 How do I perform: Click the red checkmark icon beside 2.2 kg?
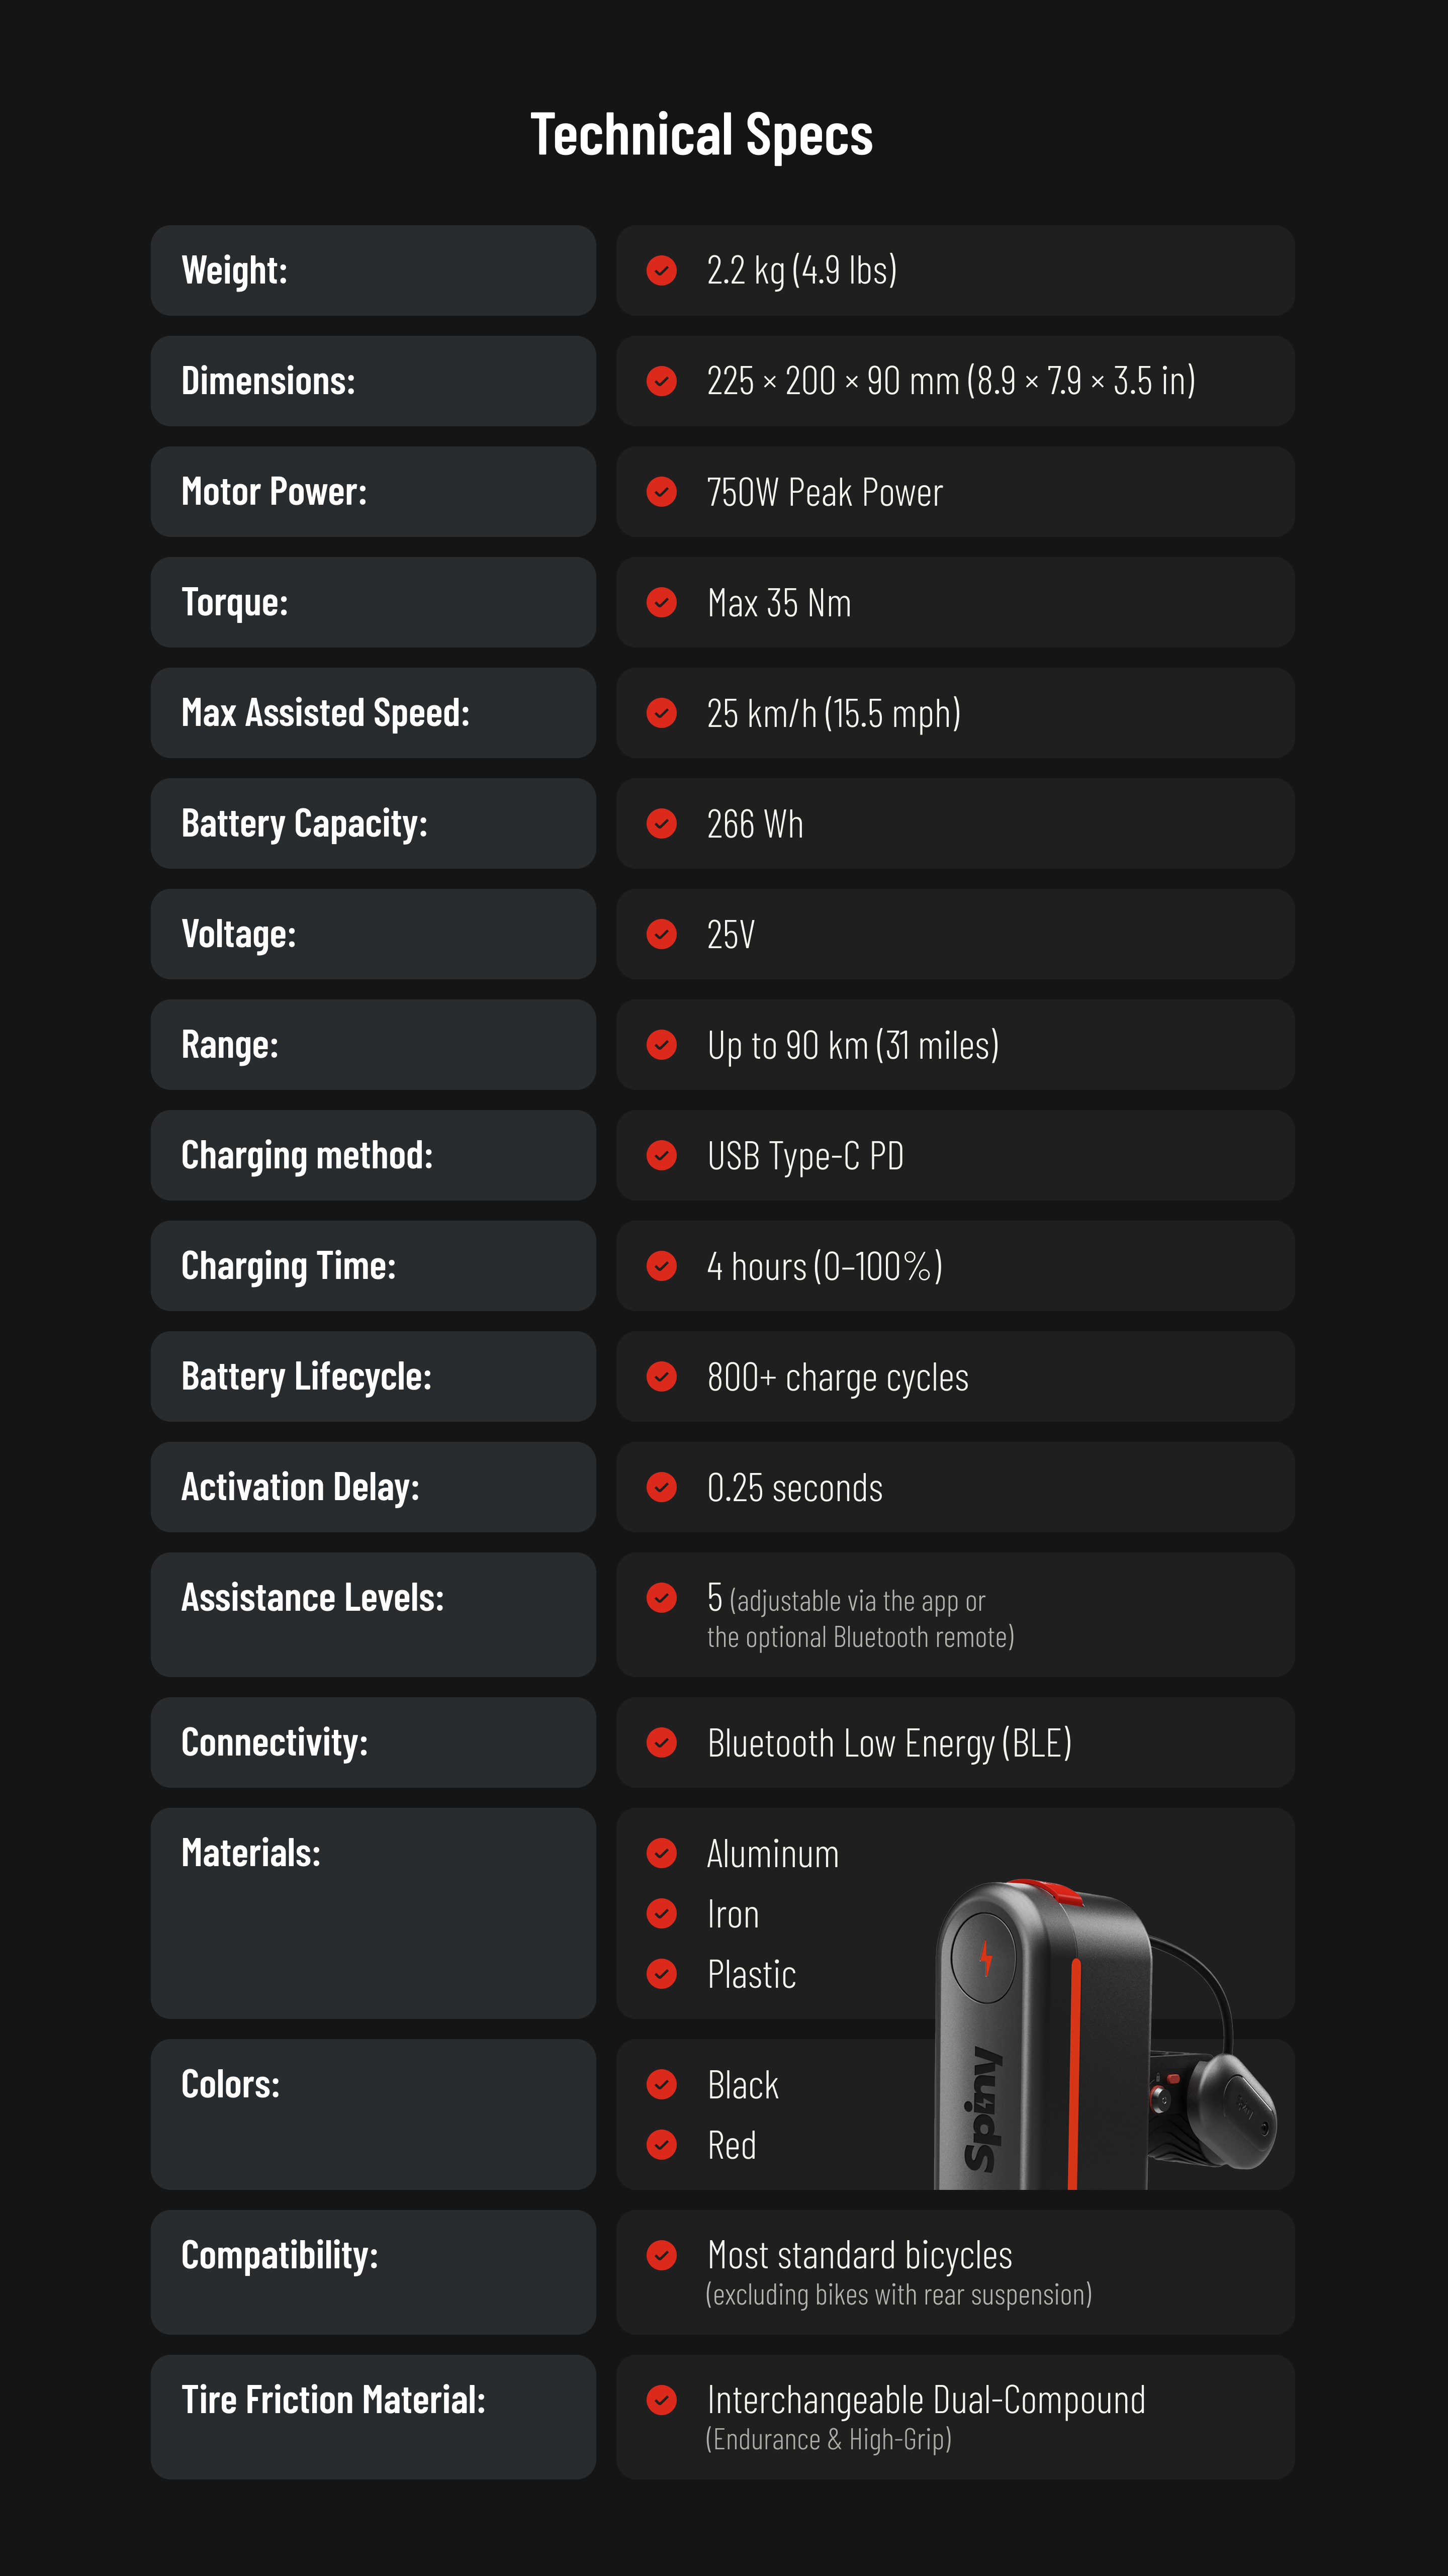pyautogui.click(x=661, y=270)
